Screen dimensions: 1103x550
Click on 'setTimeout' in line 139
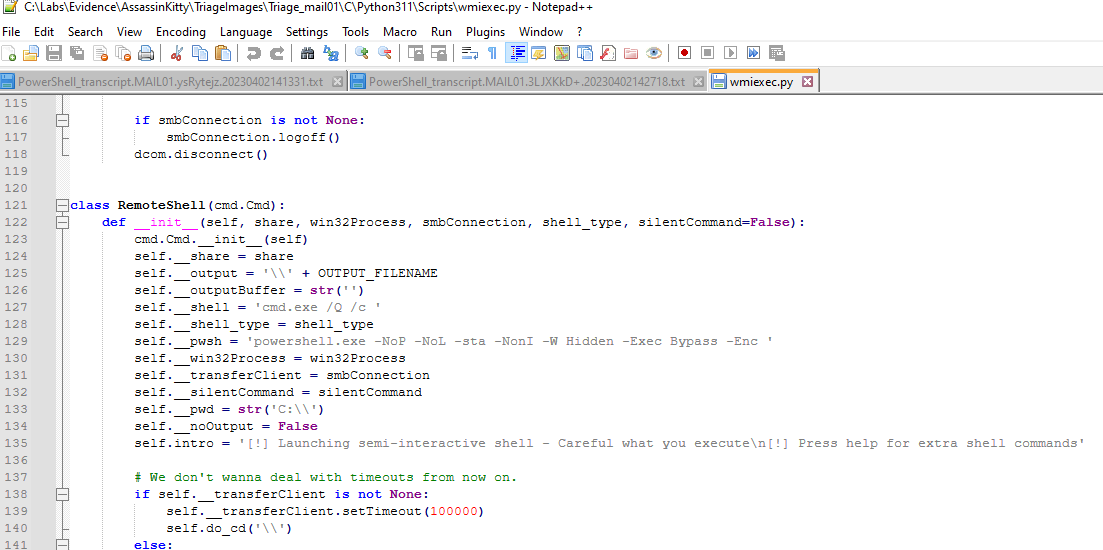(383, 511)
